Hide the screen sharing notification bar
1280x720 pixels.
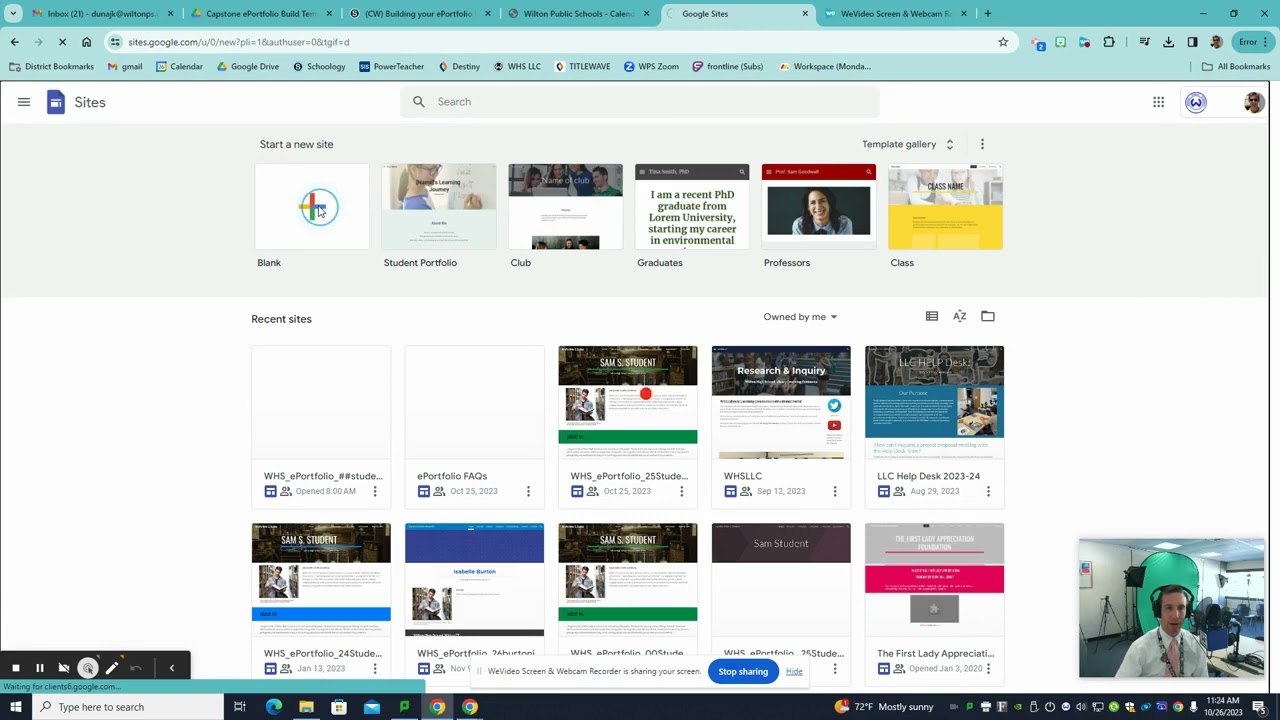[x=794, y=671]
